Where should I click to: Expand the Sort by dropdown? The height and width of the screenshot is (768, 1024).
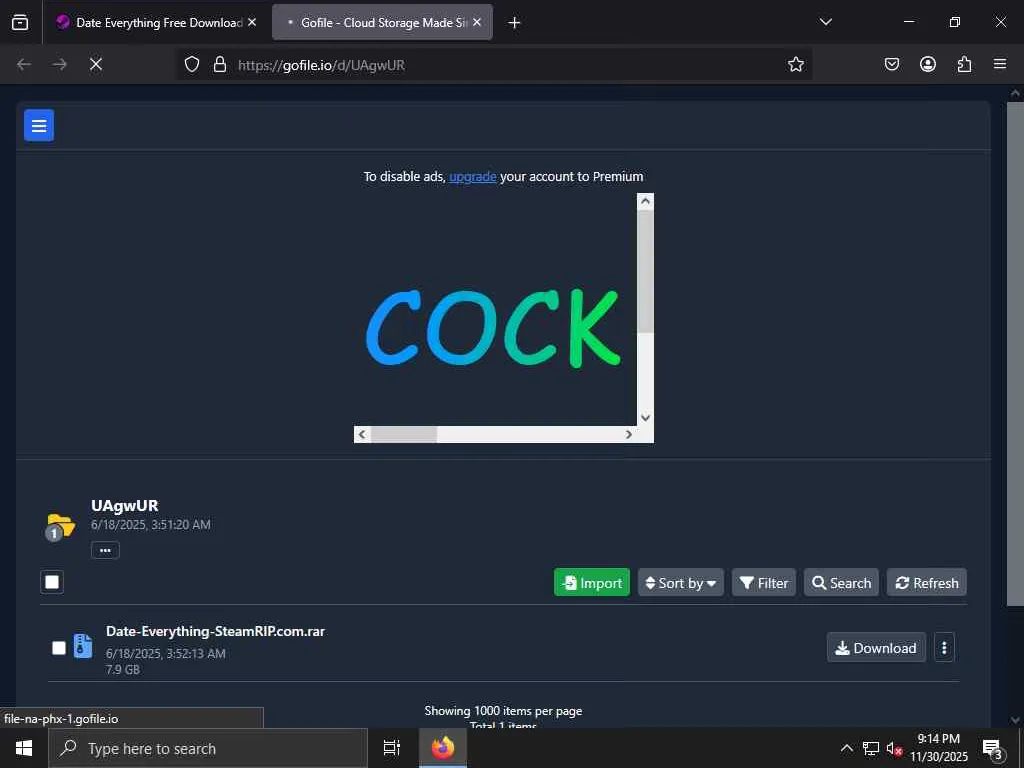(x=680, y=583)
